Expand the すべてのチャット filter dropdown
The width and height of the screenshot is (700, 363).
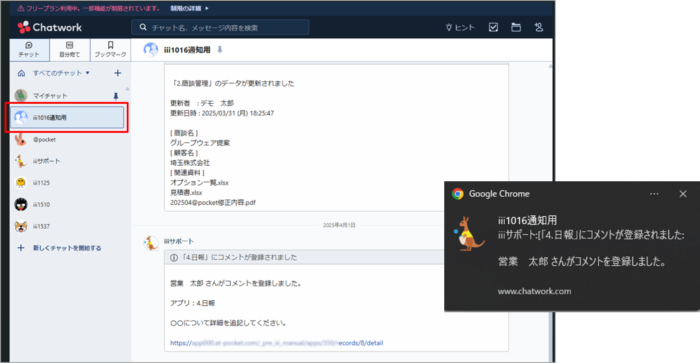61,73
